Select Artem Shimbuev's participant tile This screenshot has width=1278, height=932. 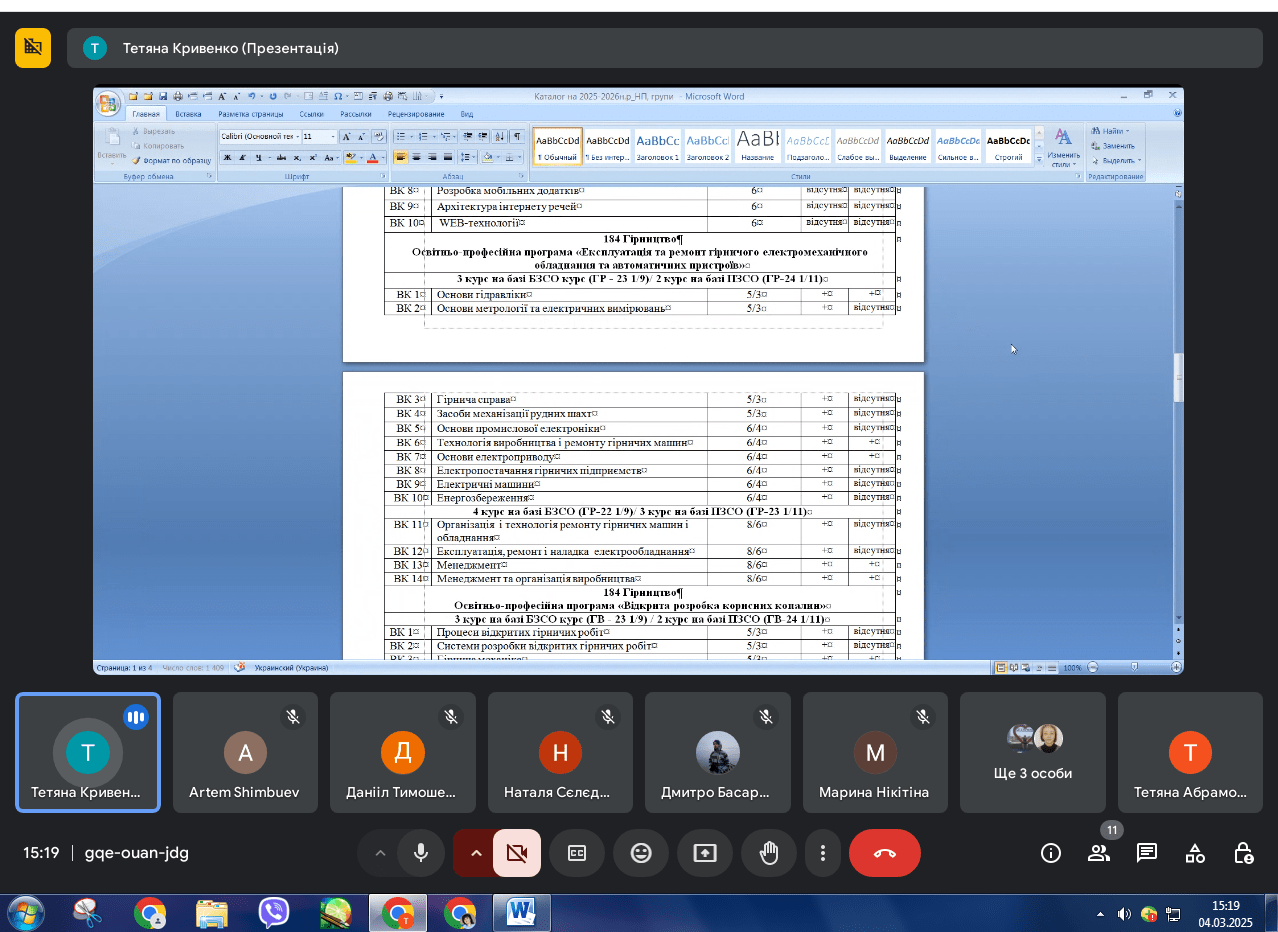tap(245, 752)
